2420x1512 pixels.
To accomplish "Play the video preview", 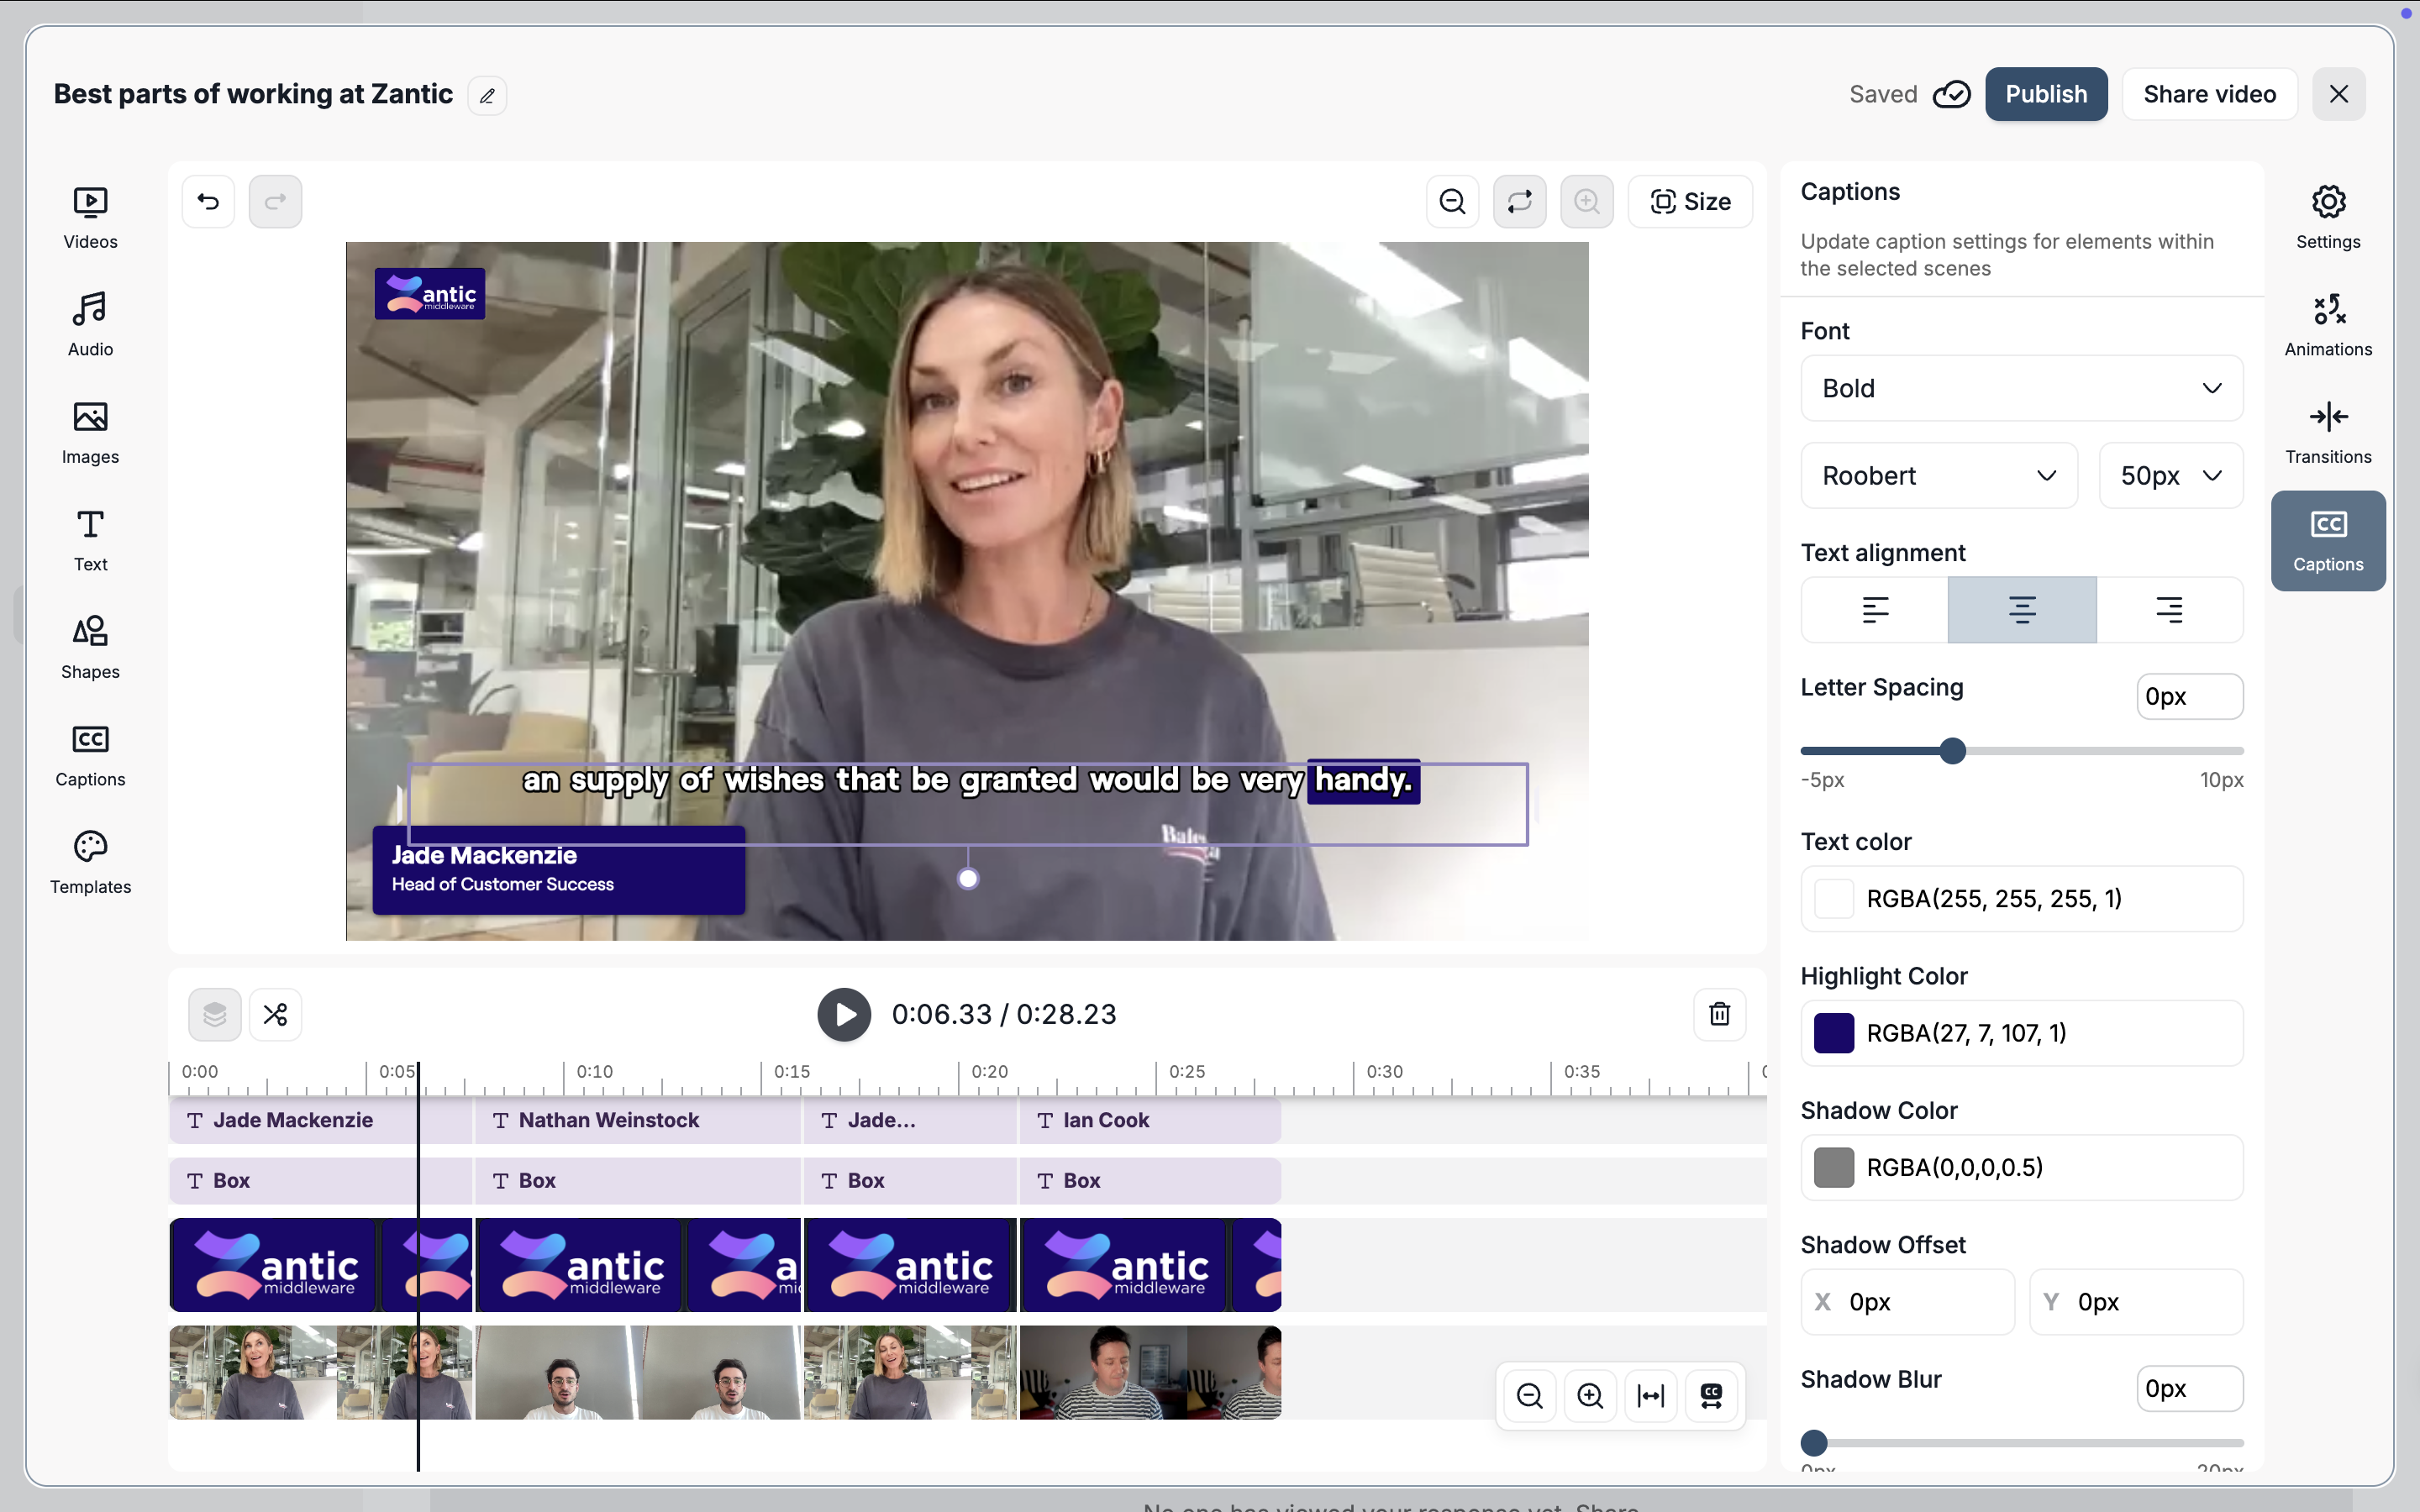I will 843,1014.
